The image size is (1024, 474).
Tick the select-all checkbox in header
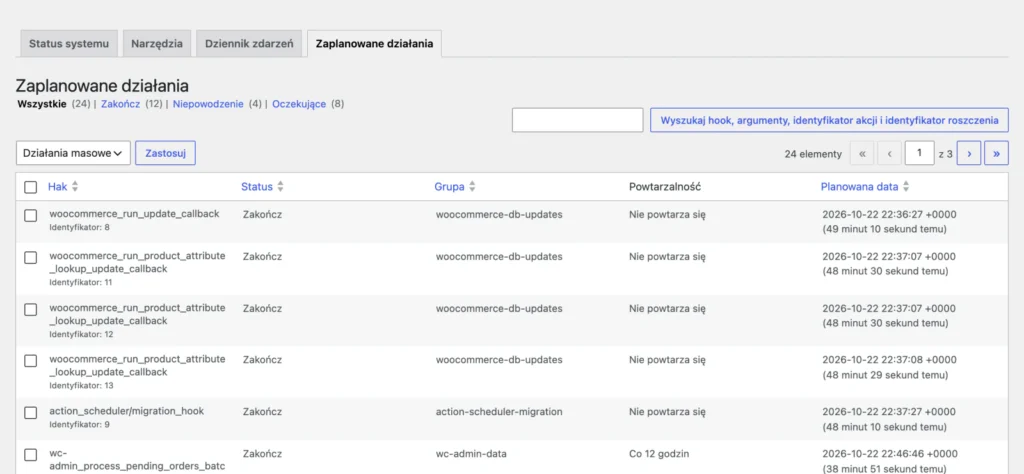(x=31, y=187)
